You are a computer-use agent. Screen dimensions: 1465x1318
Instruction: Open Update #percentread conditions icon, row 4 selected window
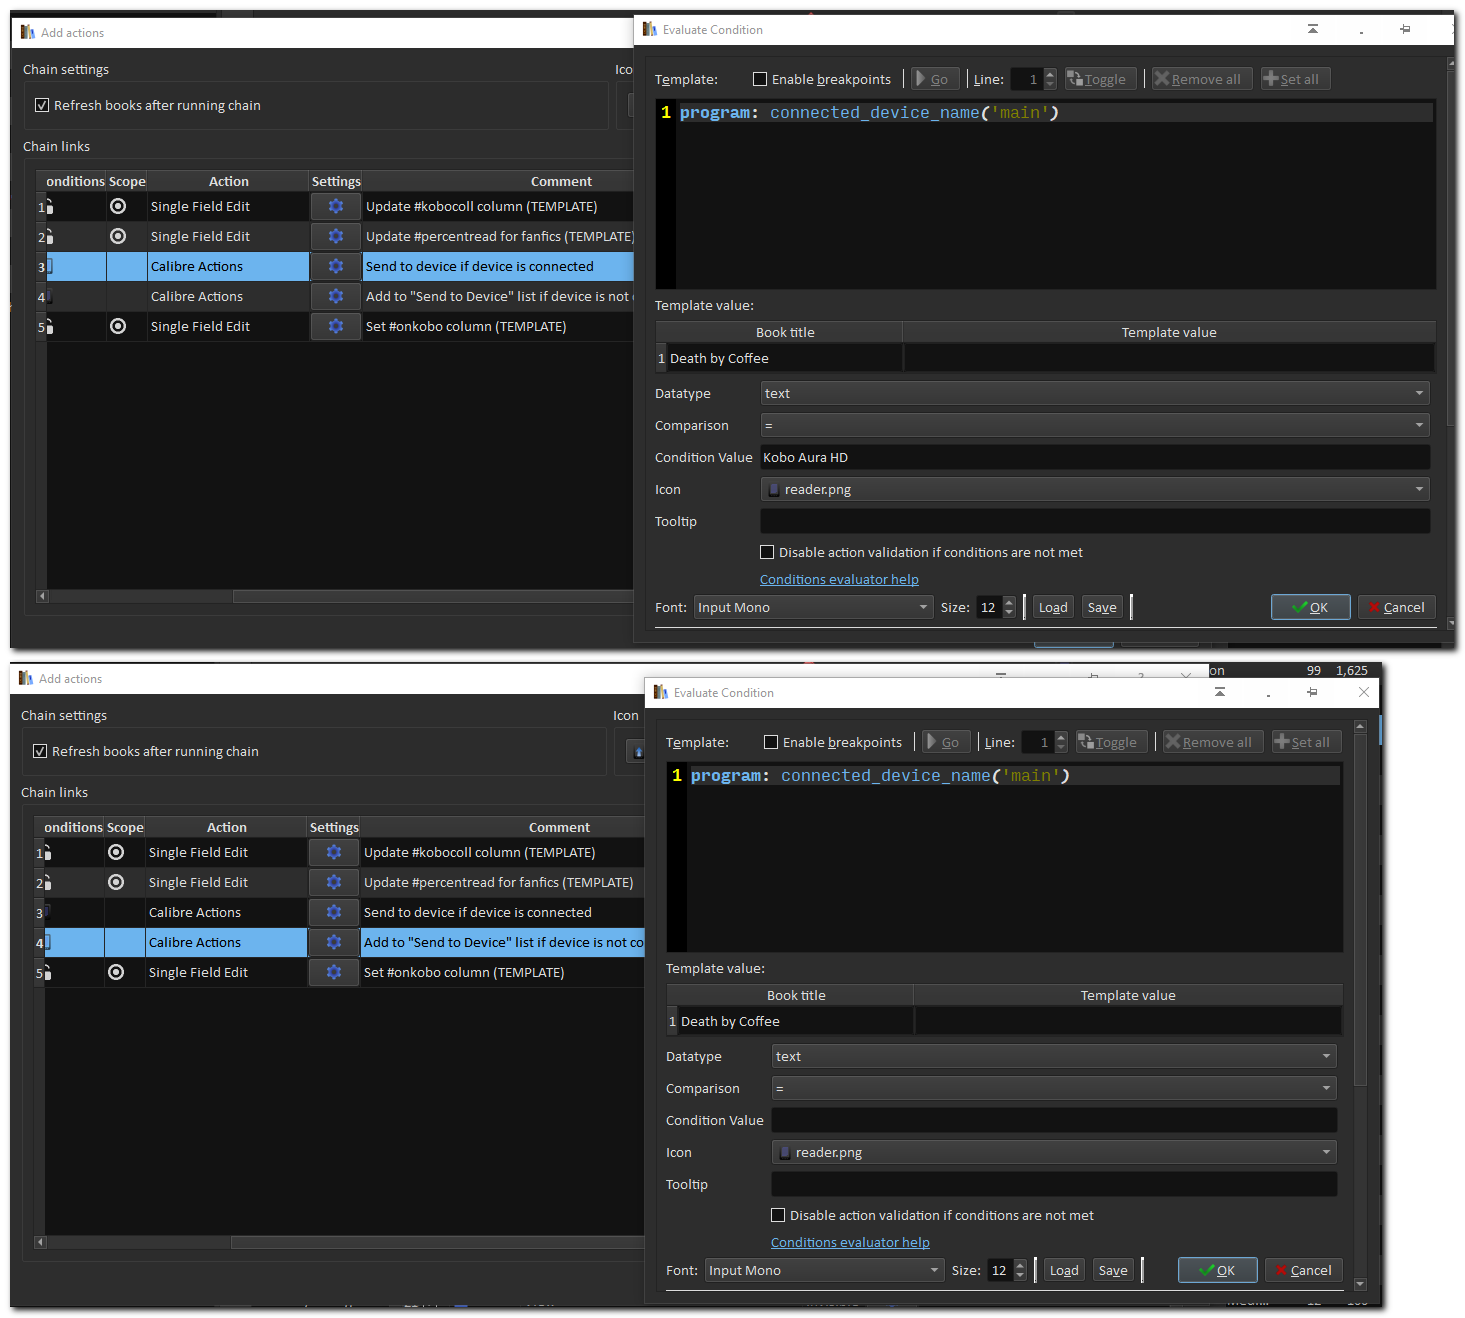point(47,883)
